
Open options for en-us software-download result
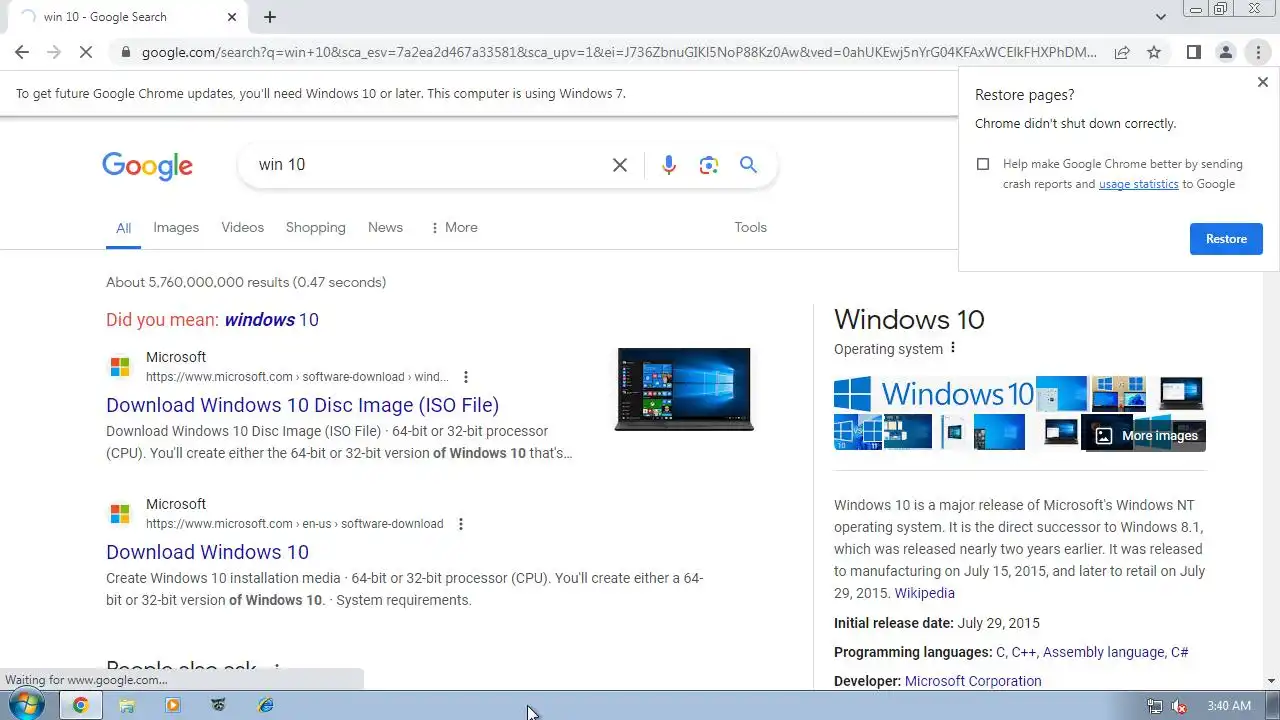tap(460, 524)
